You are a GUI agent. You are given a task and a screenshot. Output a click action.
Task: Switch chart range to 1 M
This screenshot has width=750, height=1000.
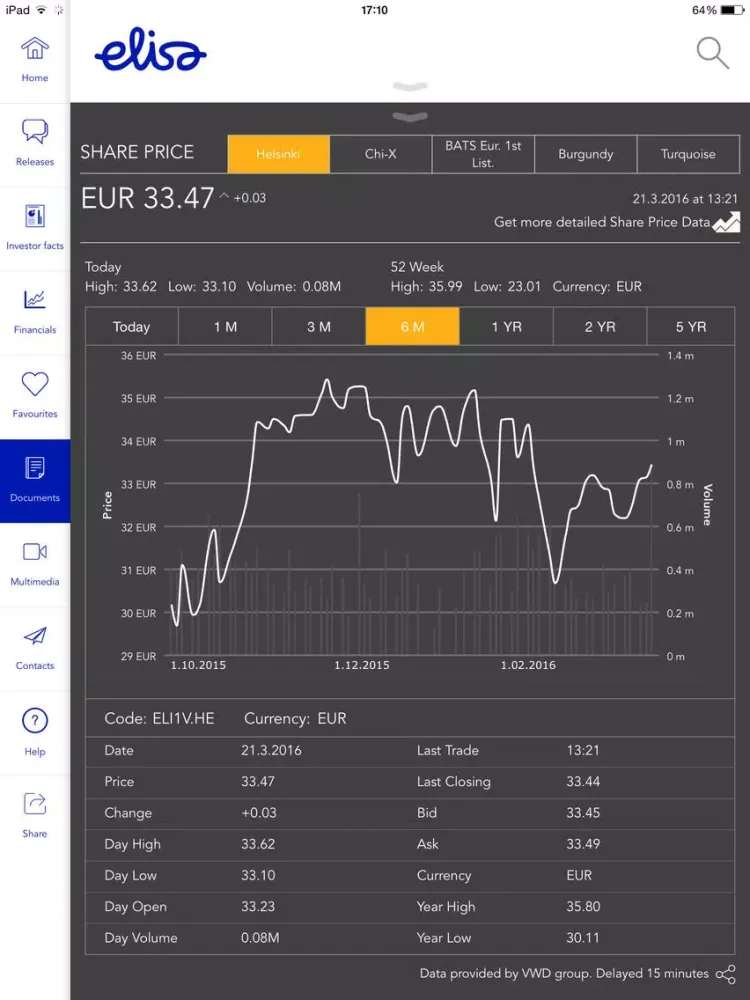[225, 327]
